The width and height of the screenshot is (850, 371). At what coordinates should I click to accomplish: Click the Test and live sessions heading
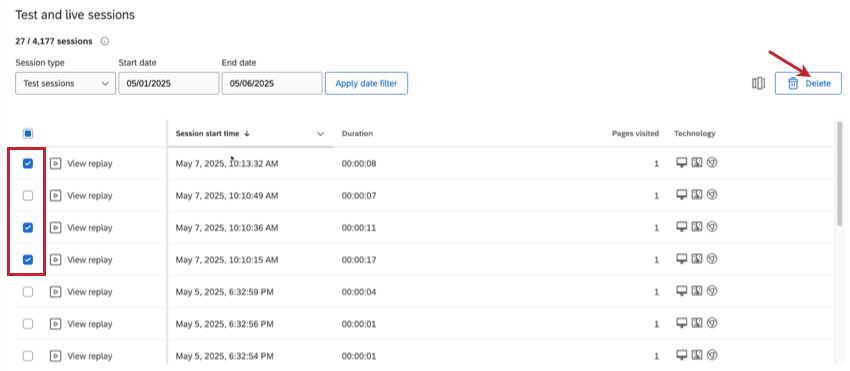pos(75,15)
